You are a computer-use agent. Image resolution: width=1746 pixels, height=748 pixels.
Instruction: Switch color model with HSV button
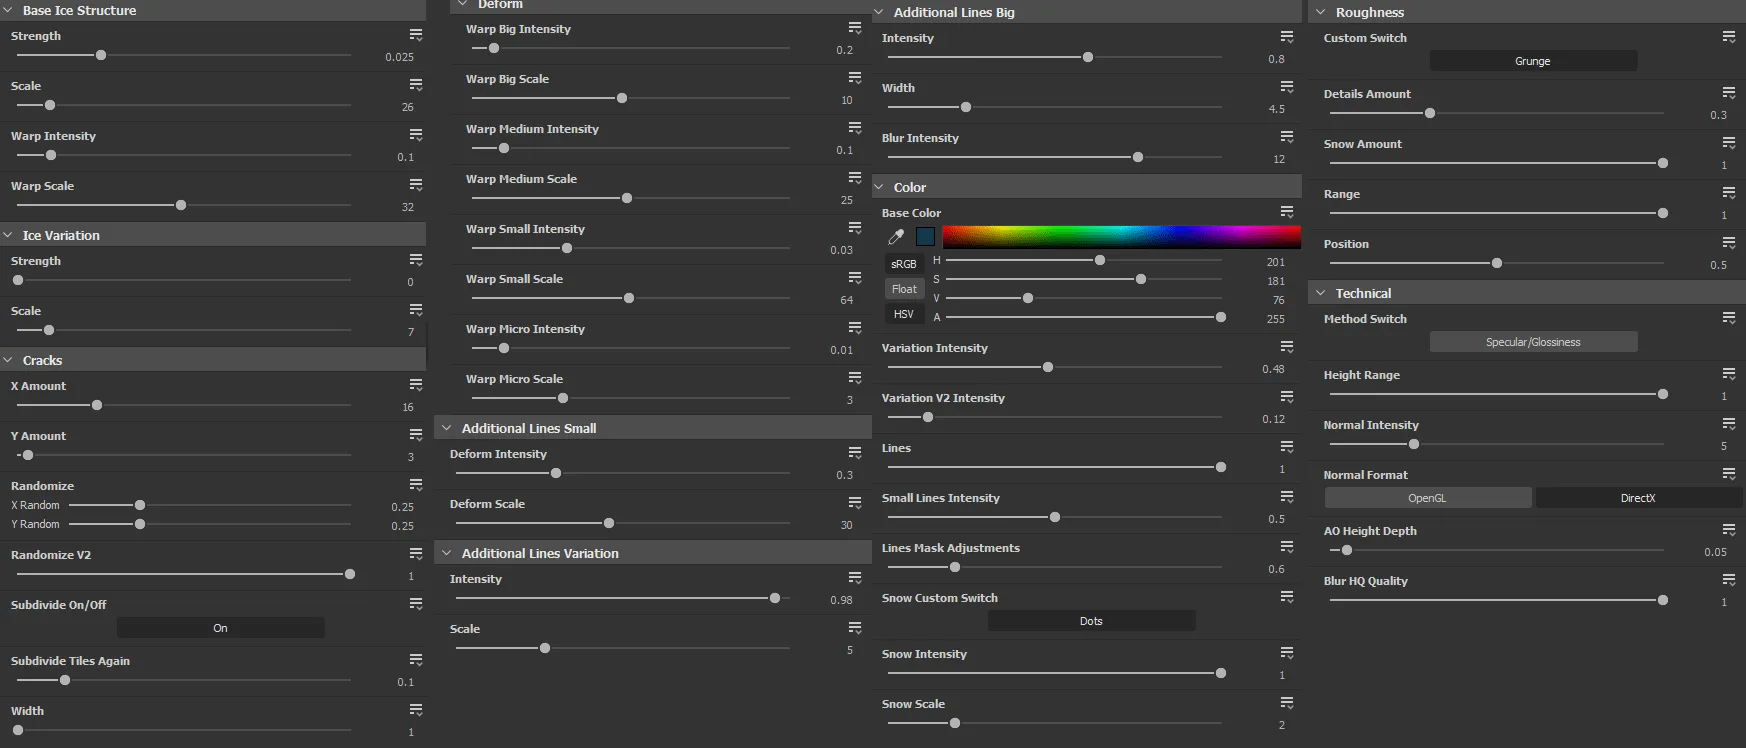pyautogui.click(x=904, y=314)
